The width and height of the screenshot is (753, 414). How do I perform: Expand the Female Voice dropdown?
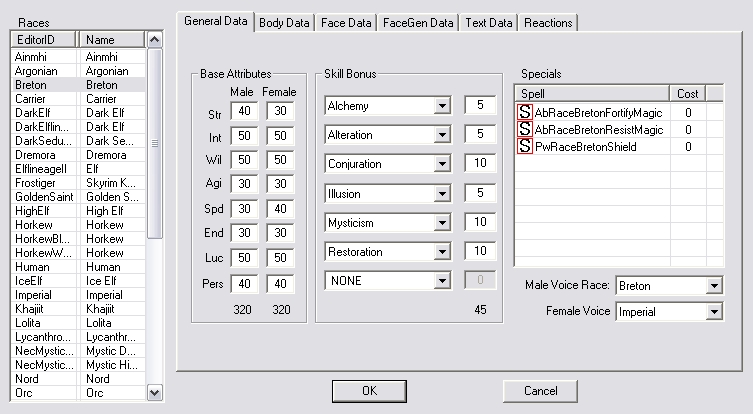pyautogui.click(x=713, y=312)
